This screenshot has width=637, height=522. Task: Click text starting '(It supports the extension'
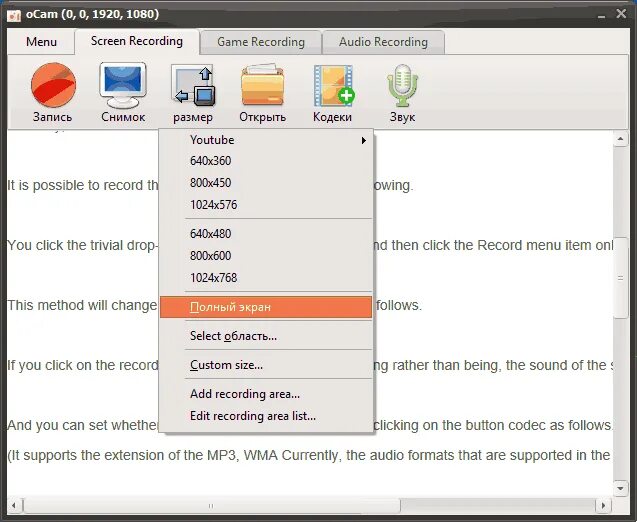point(309,455)
